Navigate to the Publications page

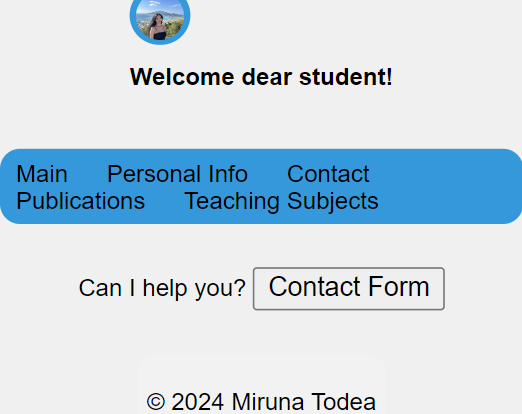tap(81, 201)
